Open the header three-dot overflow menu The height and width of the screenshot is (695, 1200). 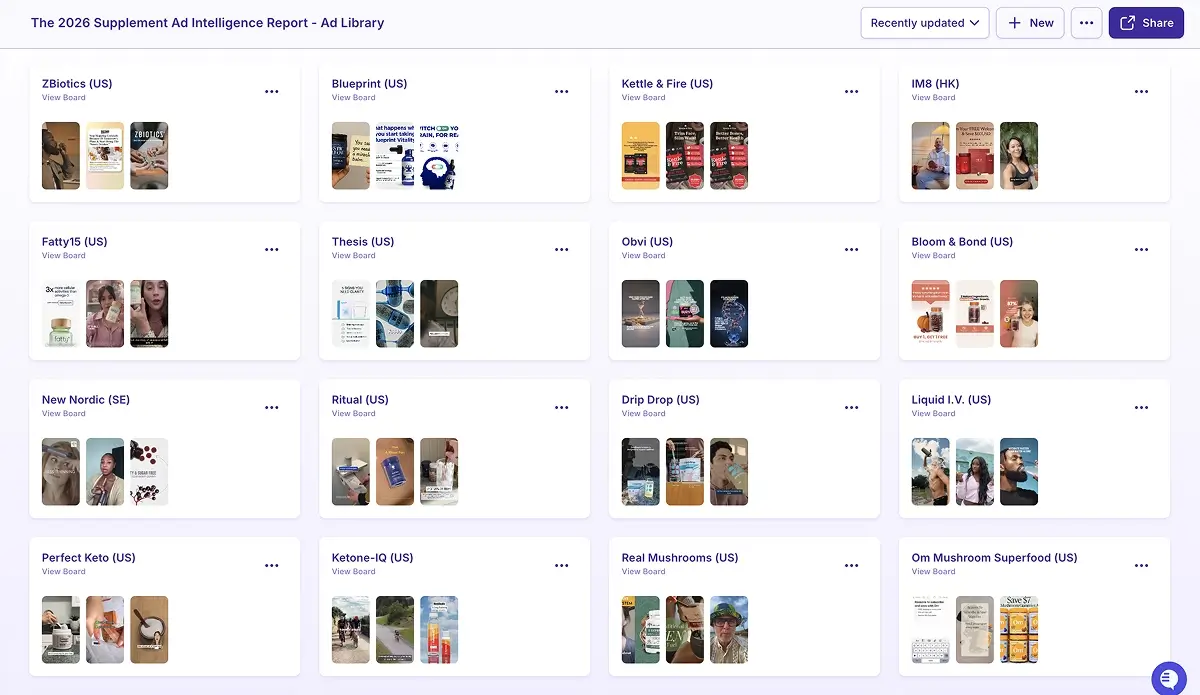point(1087,23)
